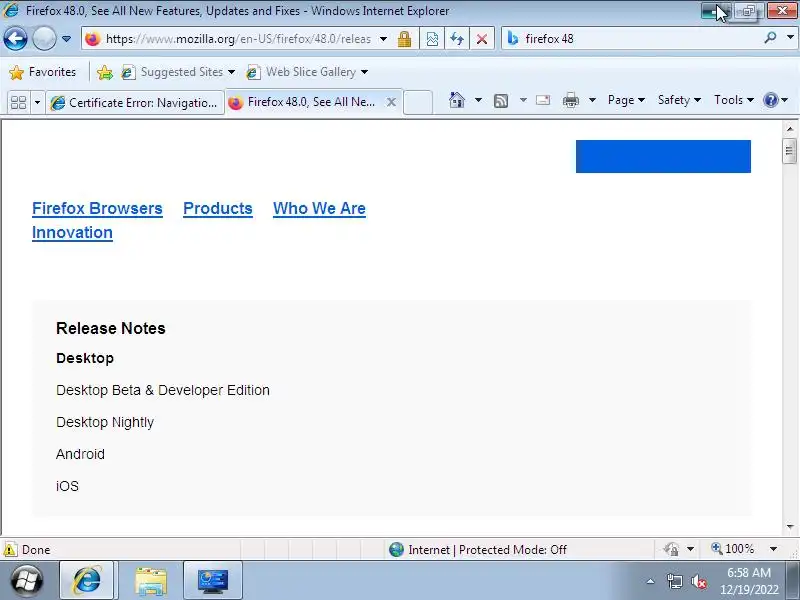
Task: Click the status bar warning icon
Action: 10,549
